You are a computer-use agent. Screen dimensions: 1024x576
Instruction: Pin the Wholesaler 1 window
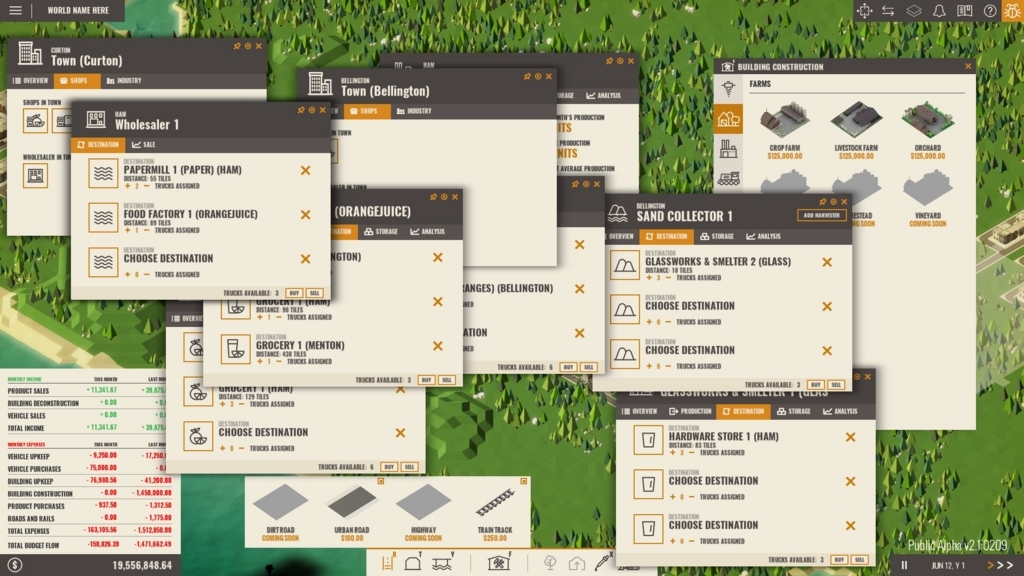coord(301,110)
